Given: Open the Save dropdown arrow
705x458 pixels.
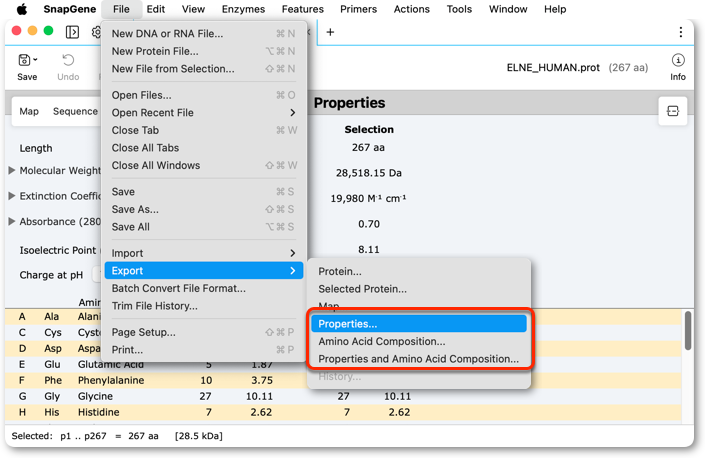Looking at the screenshot, I should [36, 60].
